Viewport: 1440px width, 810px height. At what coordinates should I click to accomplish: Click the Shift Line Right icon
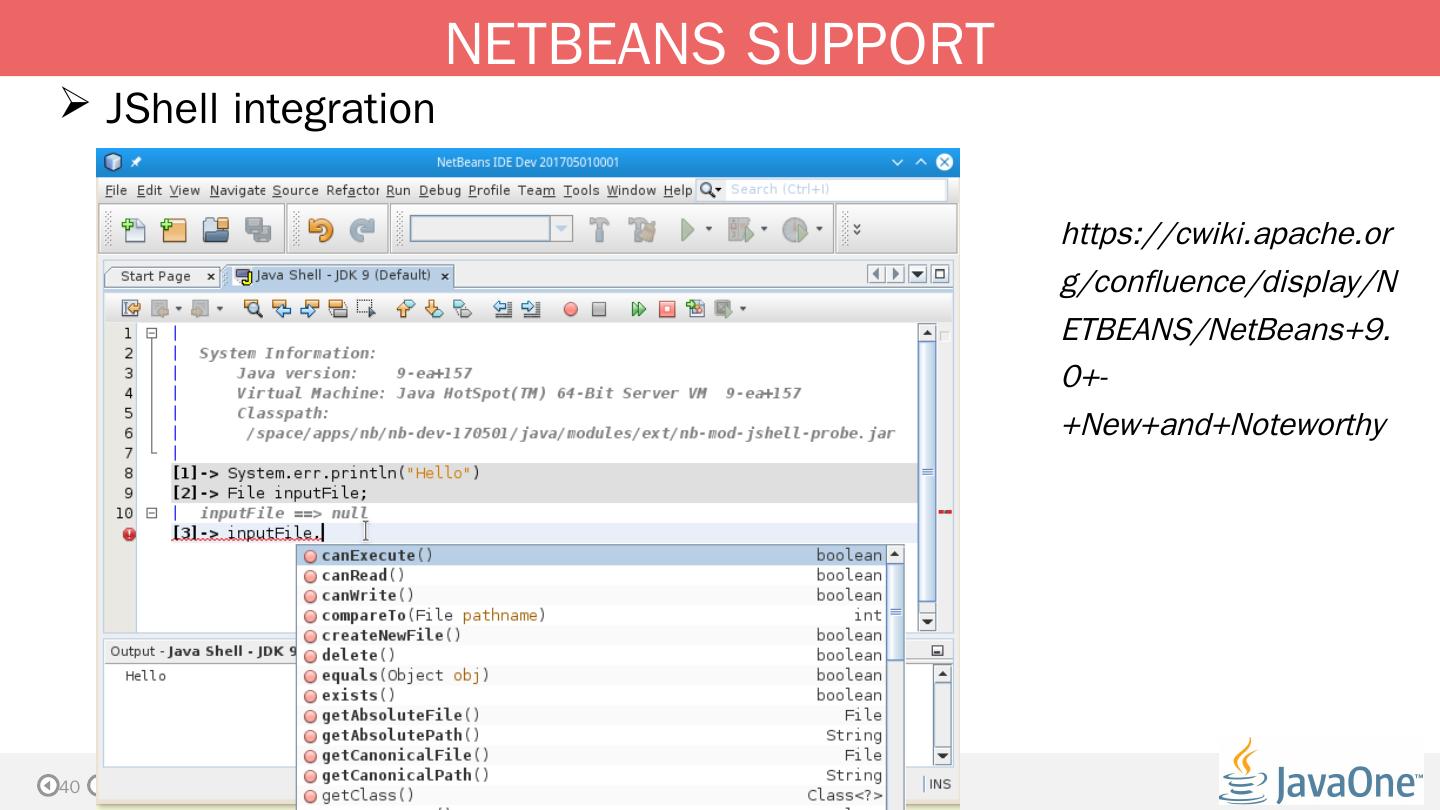[530, 309]
